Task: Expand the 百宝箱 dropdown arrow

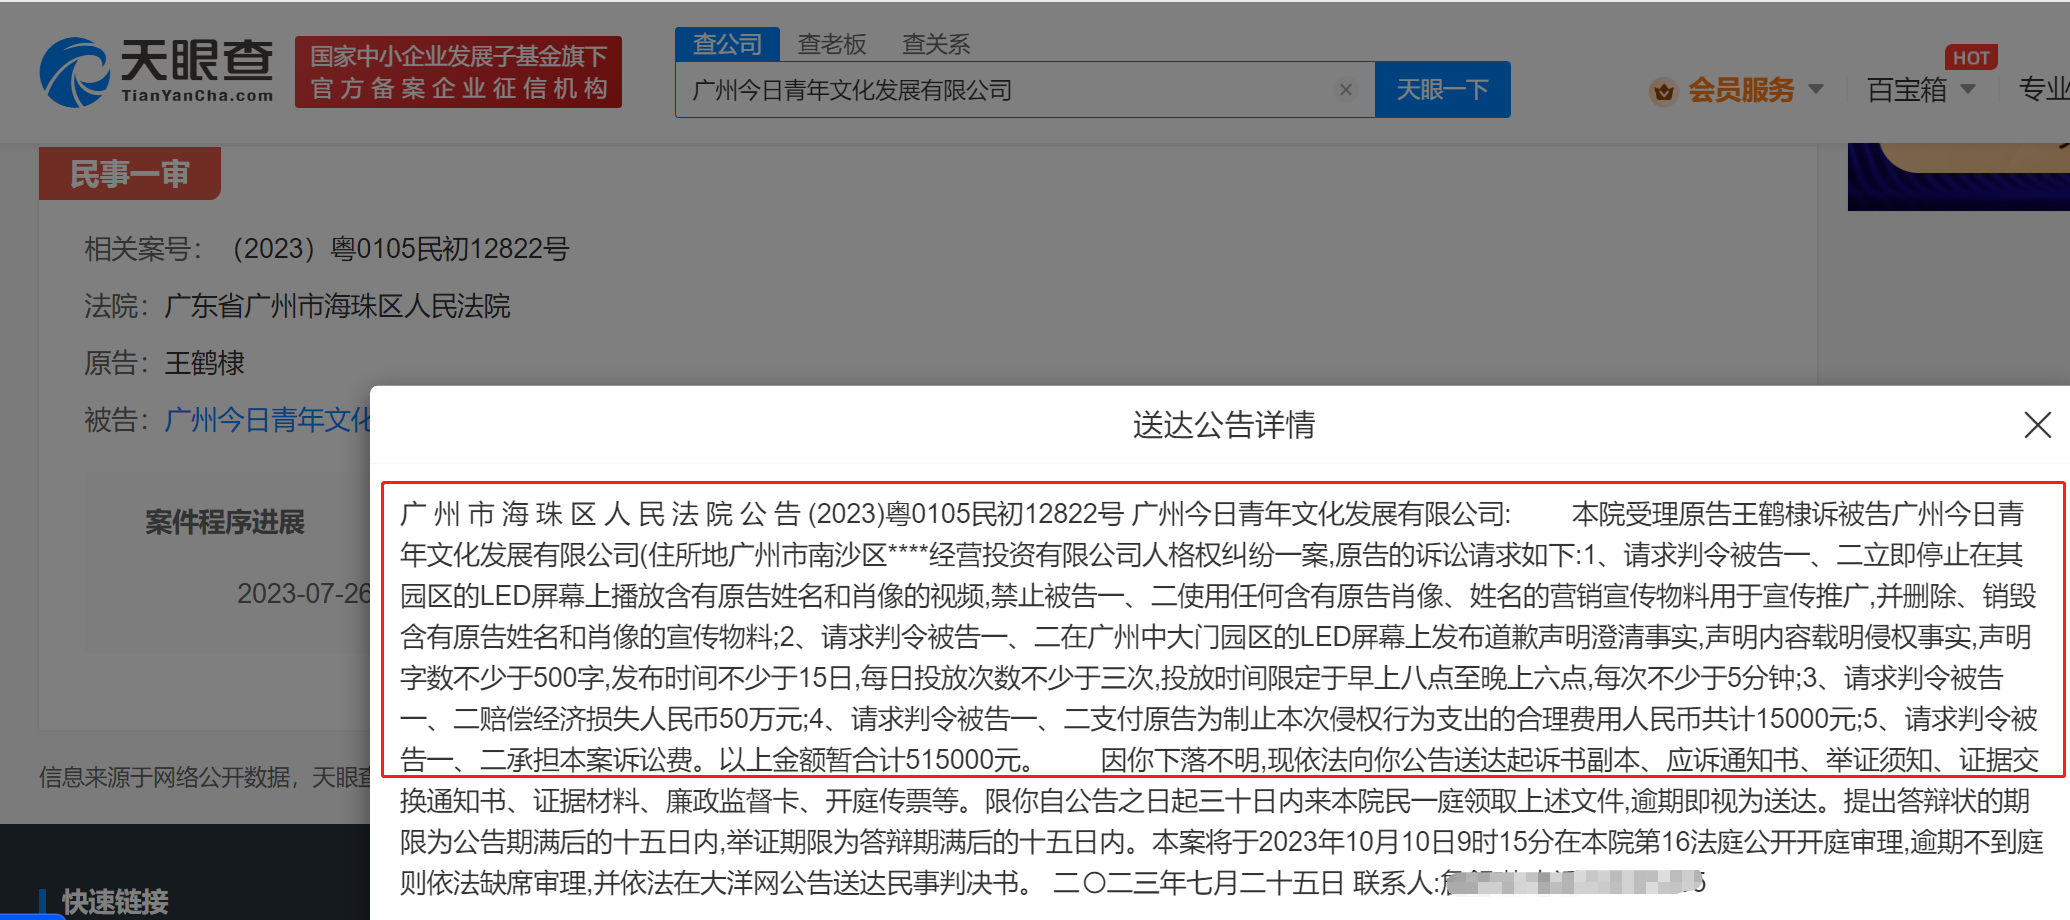Action: coord(1968,90)
